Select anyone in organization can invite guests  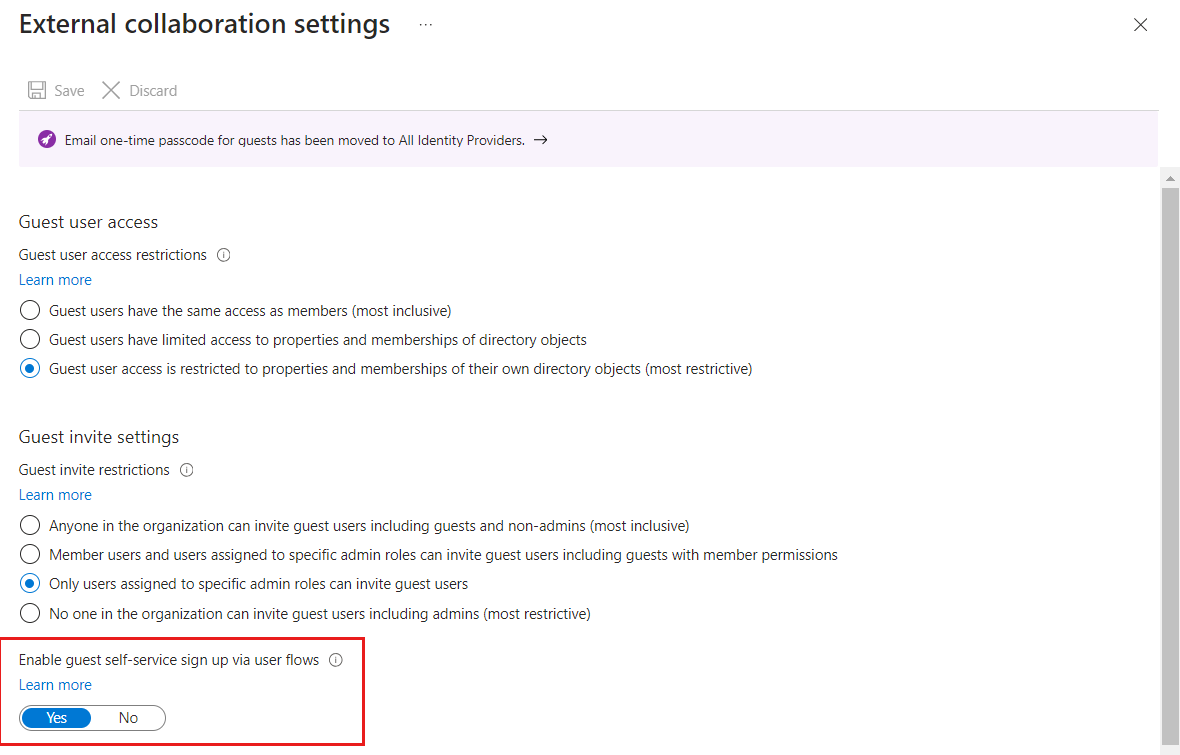point(30,525)
